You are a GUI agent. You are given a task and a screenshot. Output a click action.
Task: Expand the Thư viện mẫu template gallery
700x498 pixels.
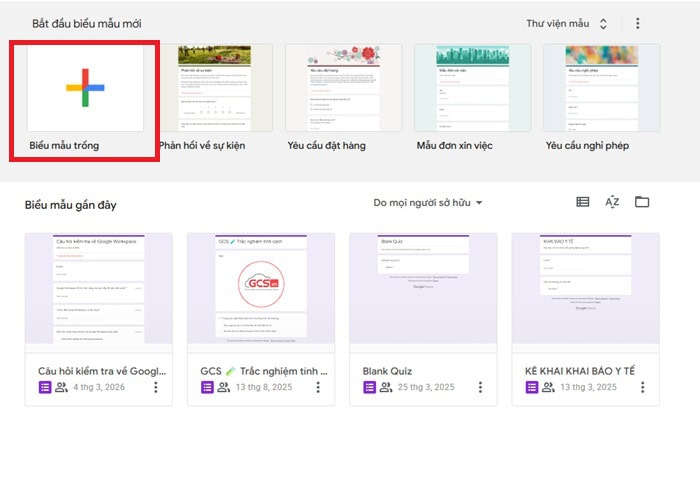point(567,23)
